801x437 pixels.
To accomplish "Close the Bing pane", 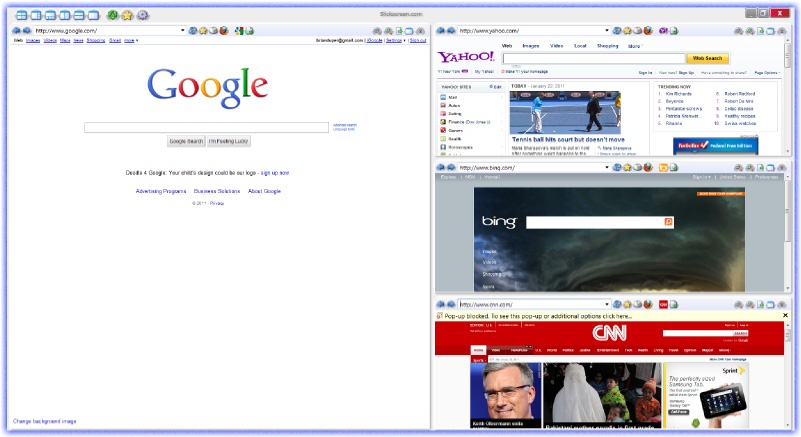I will coord(782,168).
